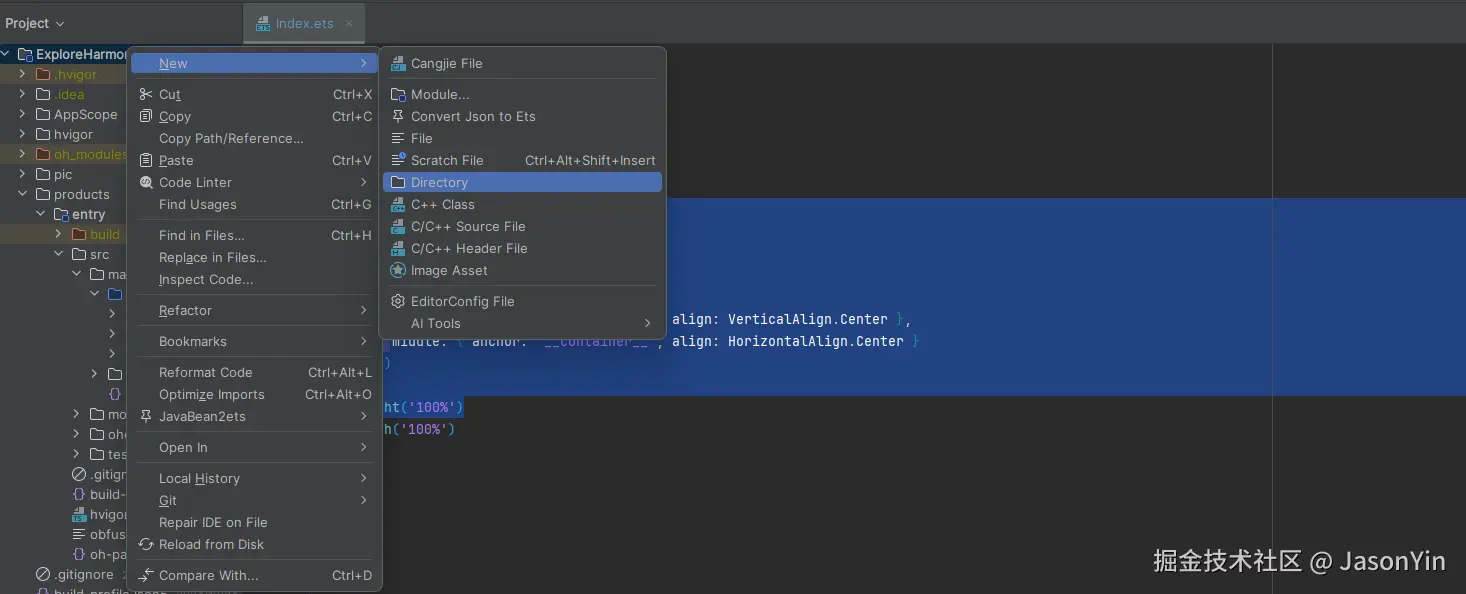Click the EditorConfig File gear icon
Image resolution: width=1466 pixels, height=594 pixels.
398,301
